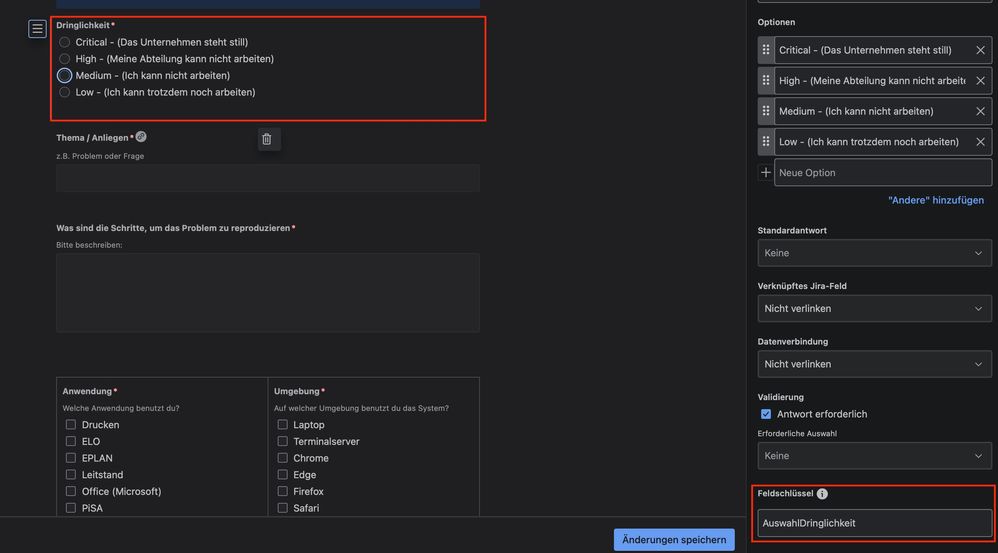Choose the Low radio option
This screenshot has height=553, width=998.
(64, 92)
